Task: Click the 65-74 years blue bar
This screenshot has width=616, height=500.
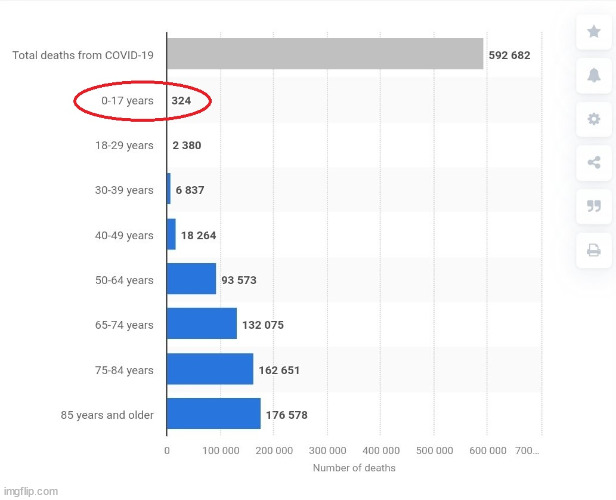Action: tap(201, 324)
